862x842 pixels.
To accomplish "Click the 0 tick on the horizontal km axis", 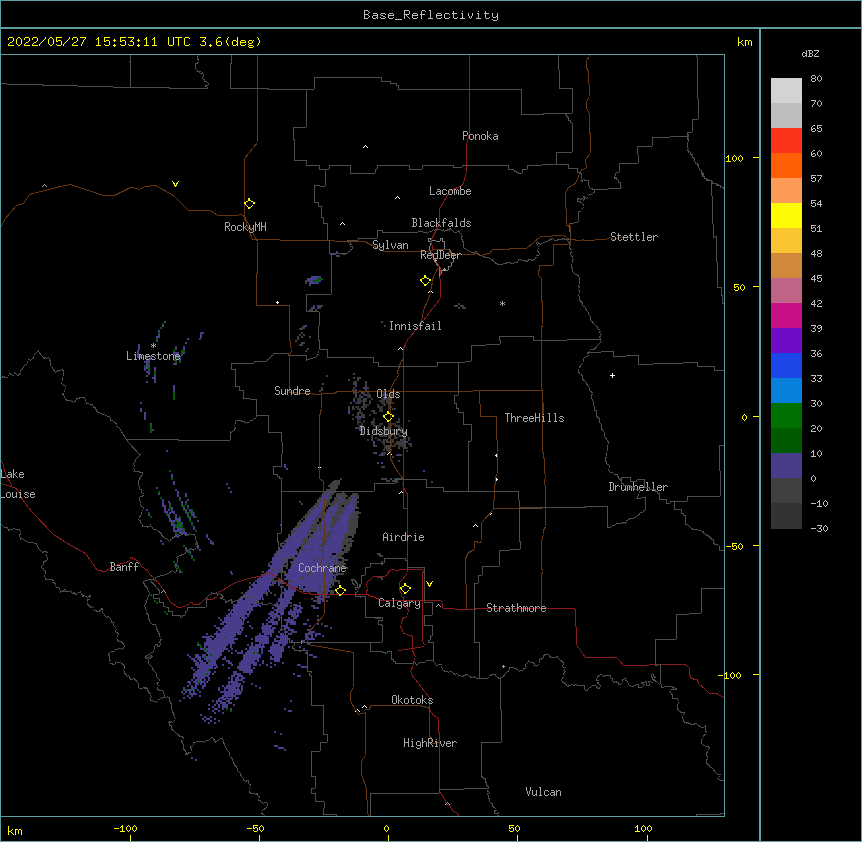I will point(386,829).
